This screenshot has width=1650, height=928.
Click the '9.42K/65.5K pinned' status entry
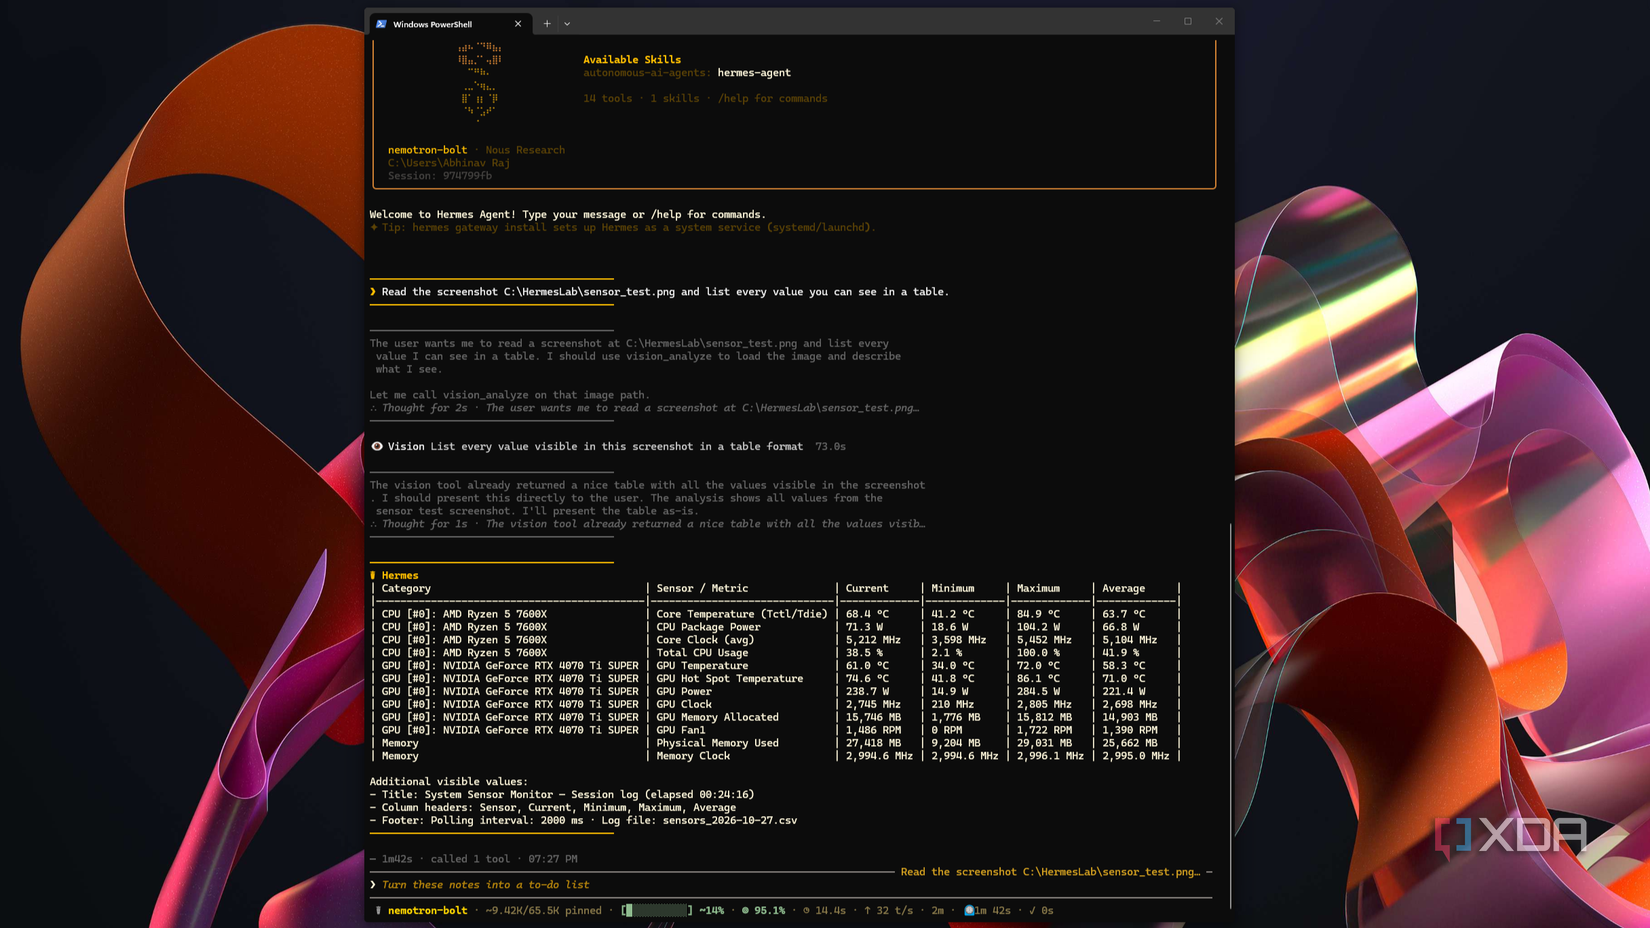pyautogui.click(x=543, y=911)
